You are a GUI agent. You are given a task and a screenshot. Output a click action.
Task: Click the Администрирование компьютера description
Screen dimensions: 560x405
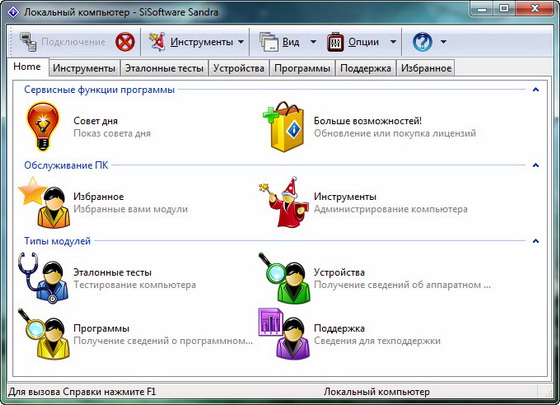(391, 209)
